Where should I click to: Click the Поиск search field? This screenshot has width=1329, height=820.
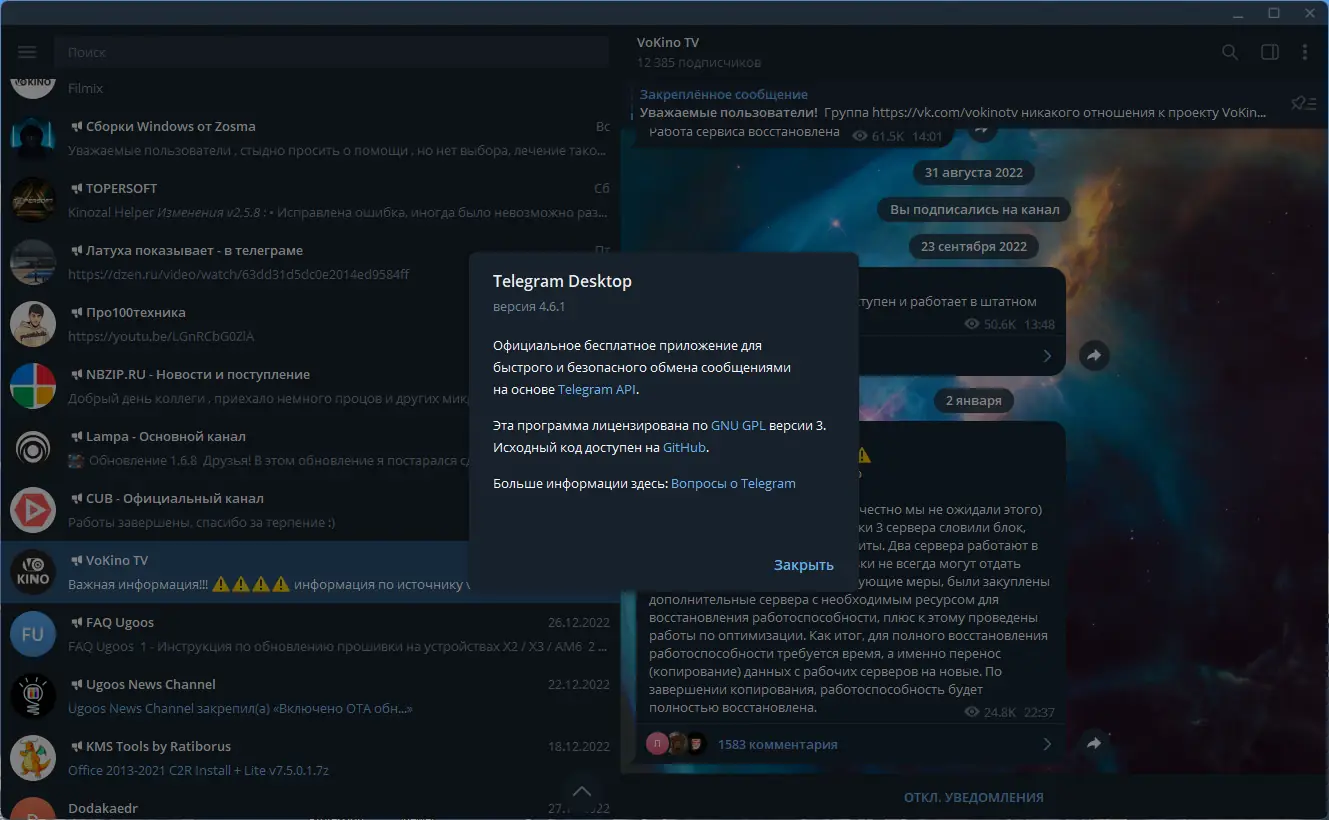[331, 52]
